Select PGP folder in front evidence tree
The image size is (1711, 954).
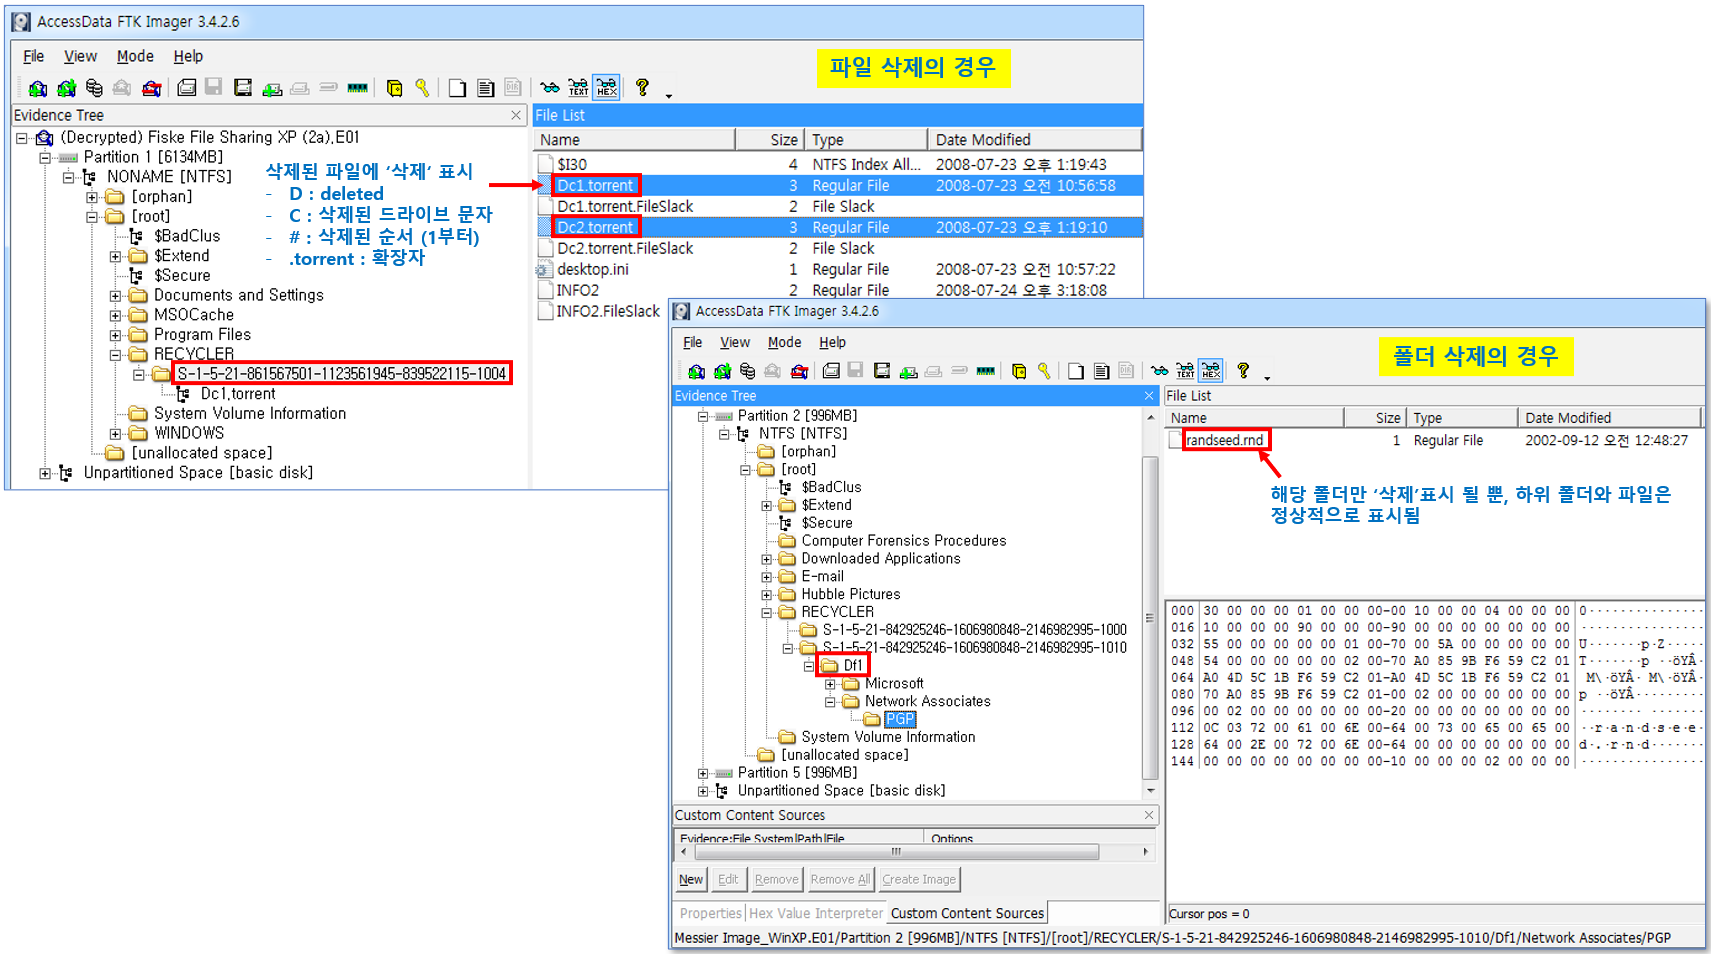pos(899,719)
